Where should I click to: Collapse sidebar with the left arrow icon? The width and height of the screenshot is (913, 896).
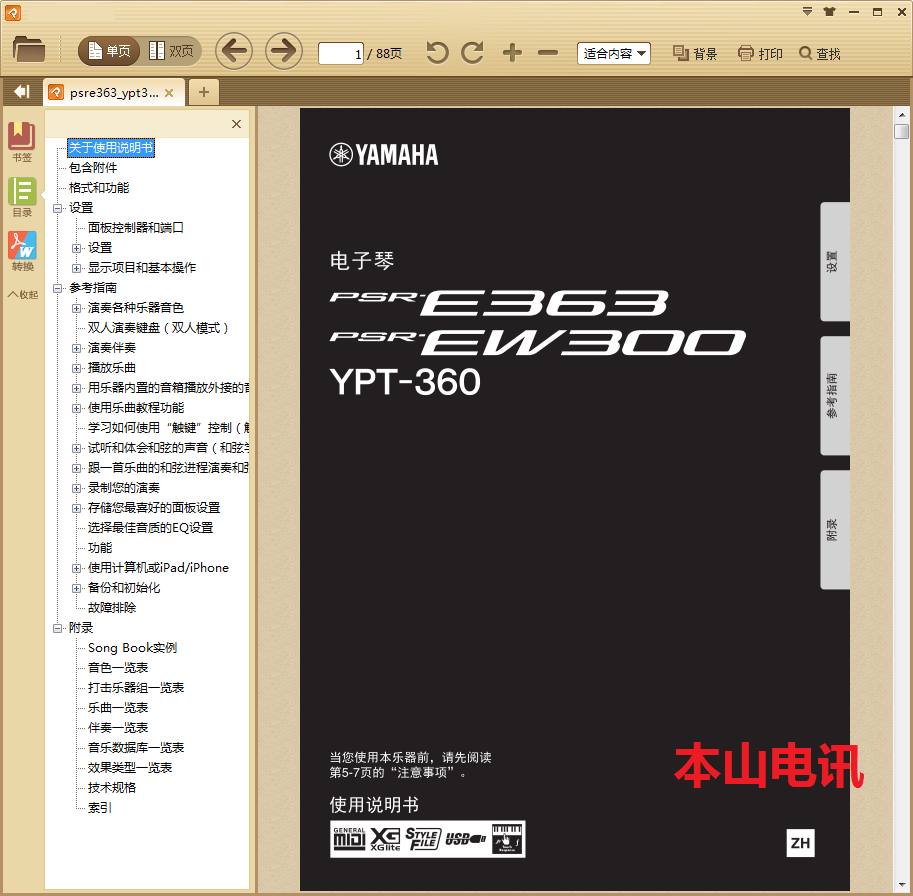point(22,91)
